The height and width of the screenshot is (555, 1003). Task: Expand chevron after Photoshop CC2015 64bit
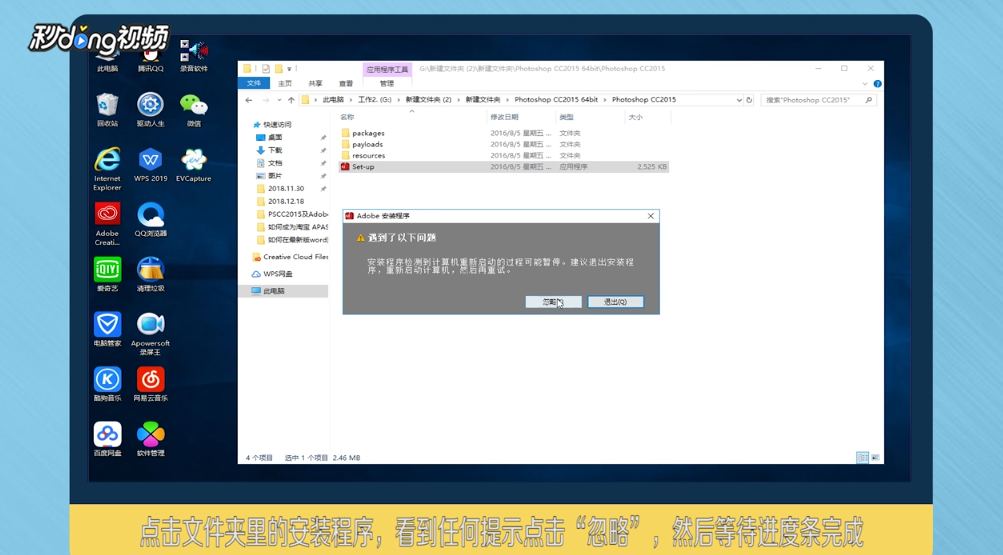click(605, 100)
